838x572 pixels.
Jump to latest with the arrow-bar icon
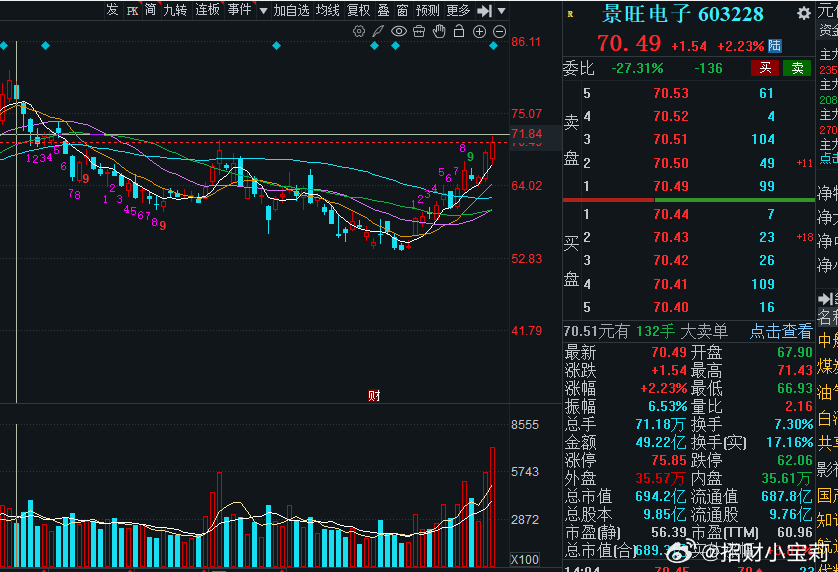[485, 11]
